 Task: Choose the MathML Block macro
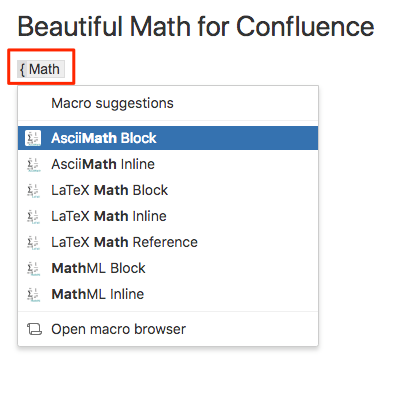click(168, 268)
